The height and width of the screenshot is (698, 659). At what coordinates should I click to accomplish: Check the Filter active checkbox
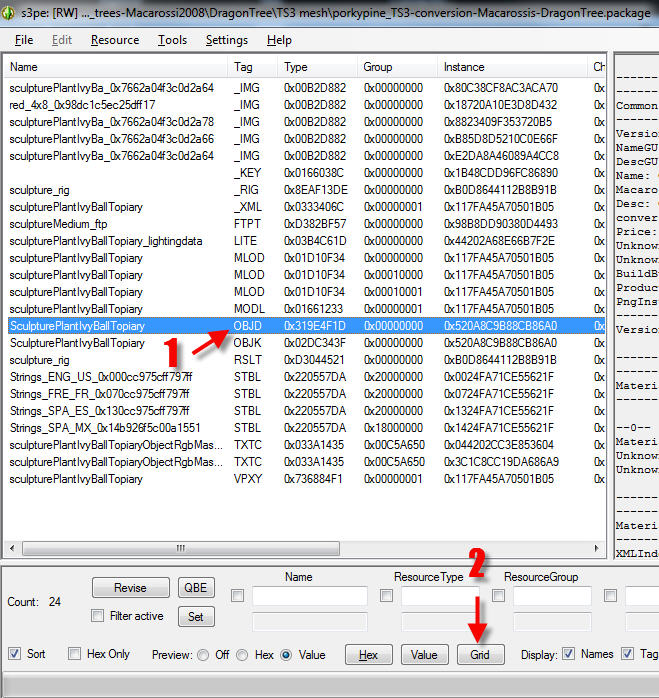pyautogui.click(x=97, y=616)
